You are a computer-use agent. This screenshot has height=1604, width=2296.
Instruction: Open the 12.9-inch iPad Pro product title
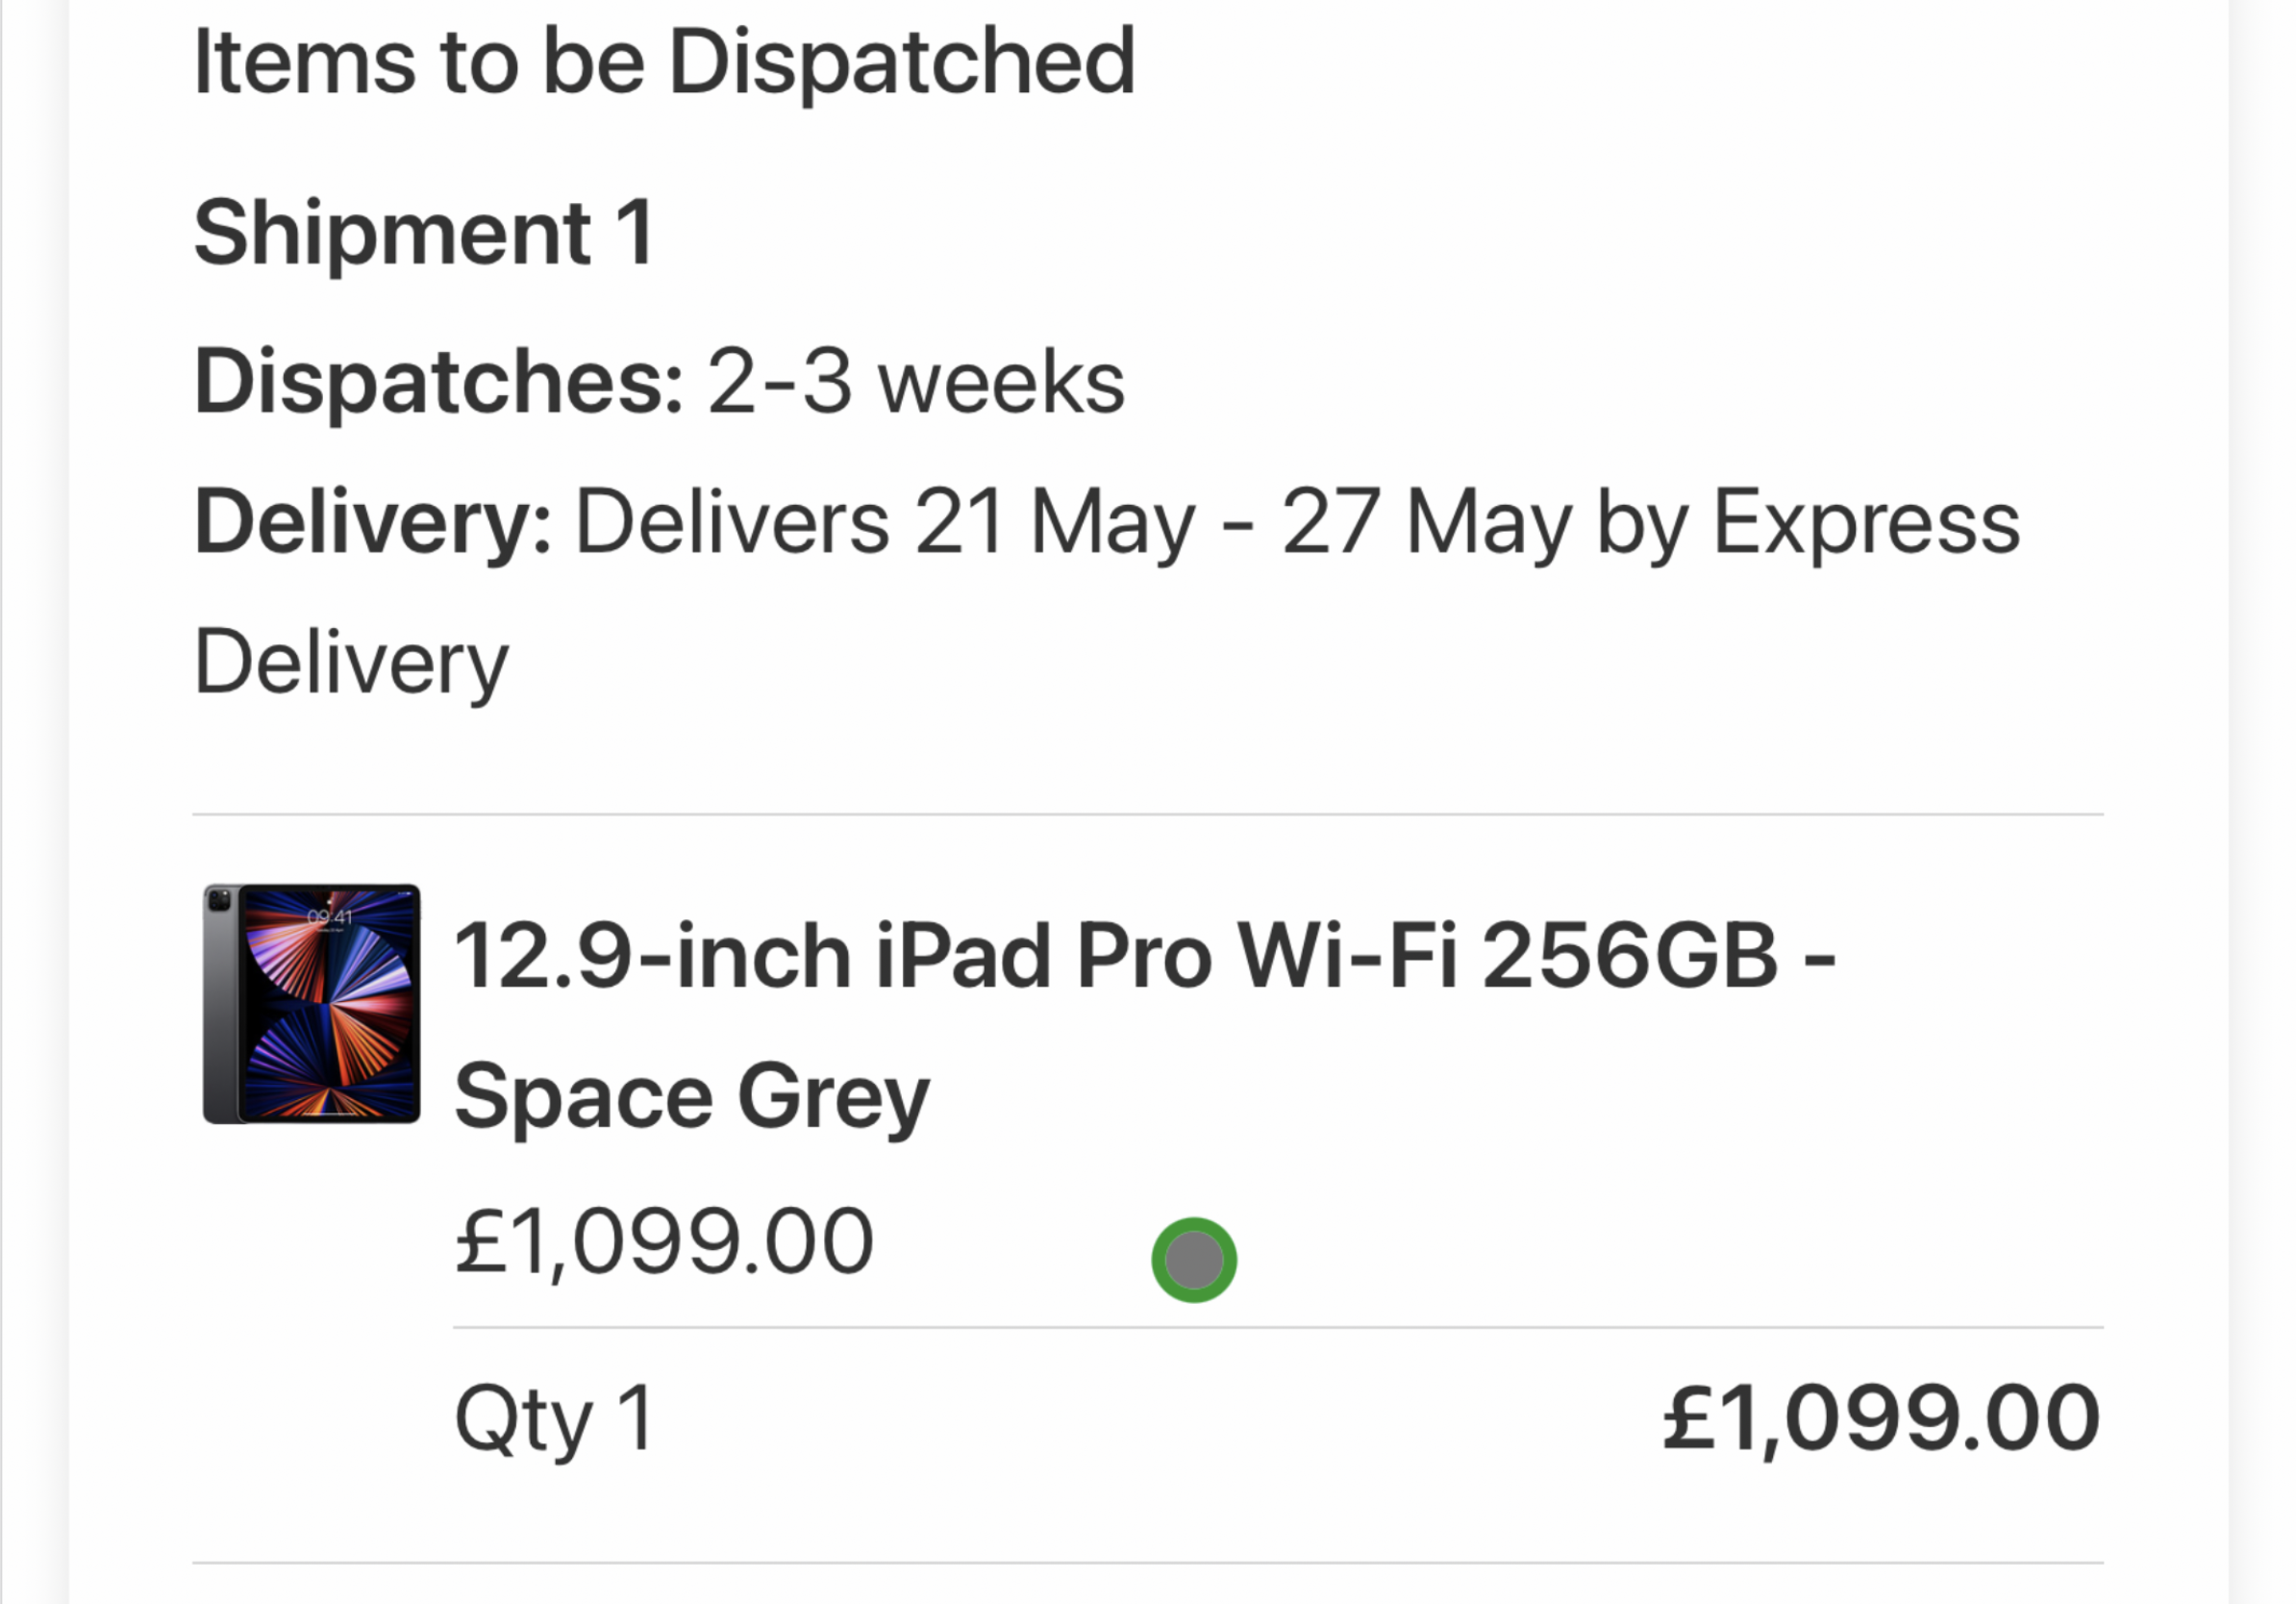(x=1144, y=957)
